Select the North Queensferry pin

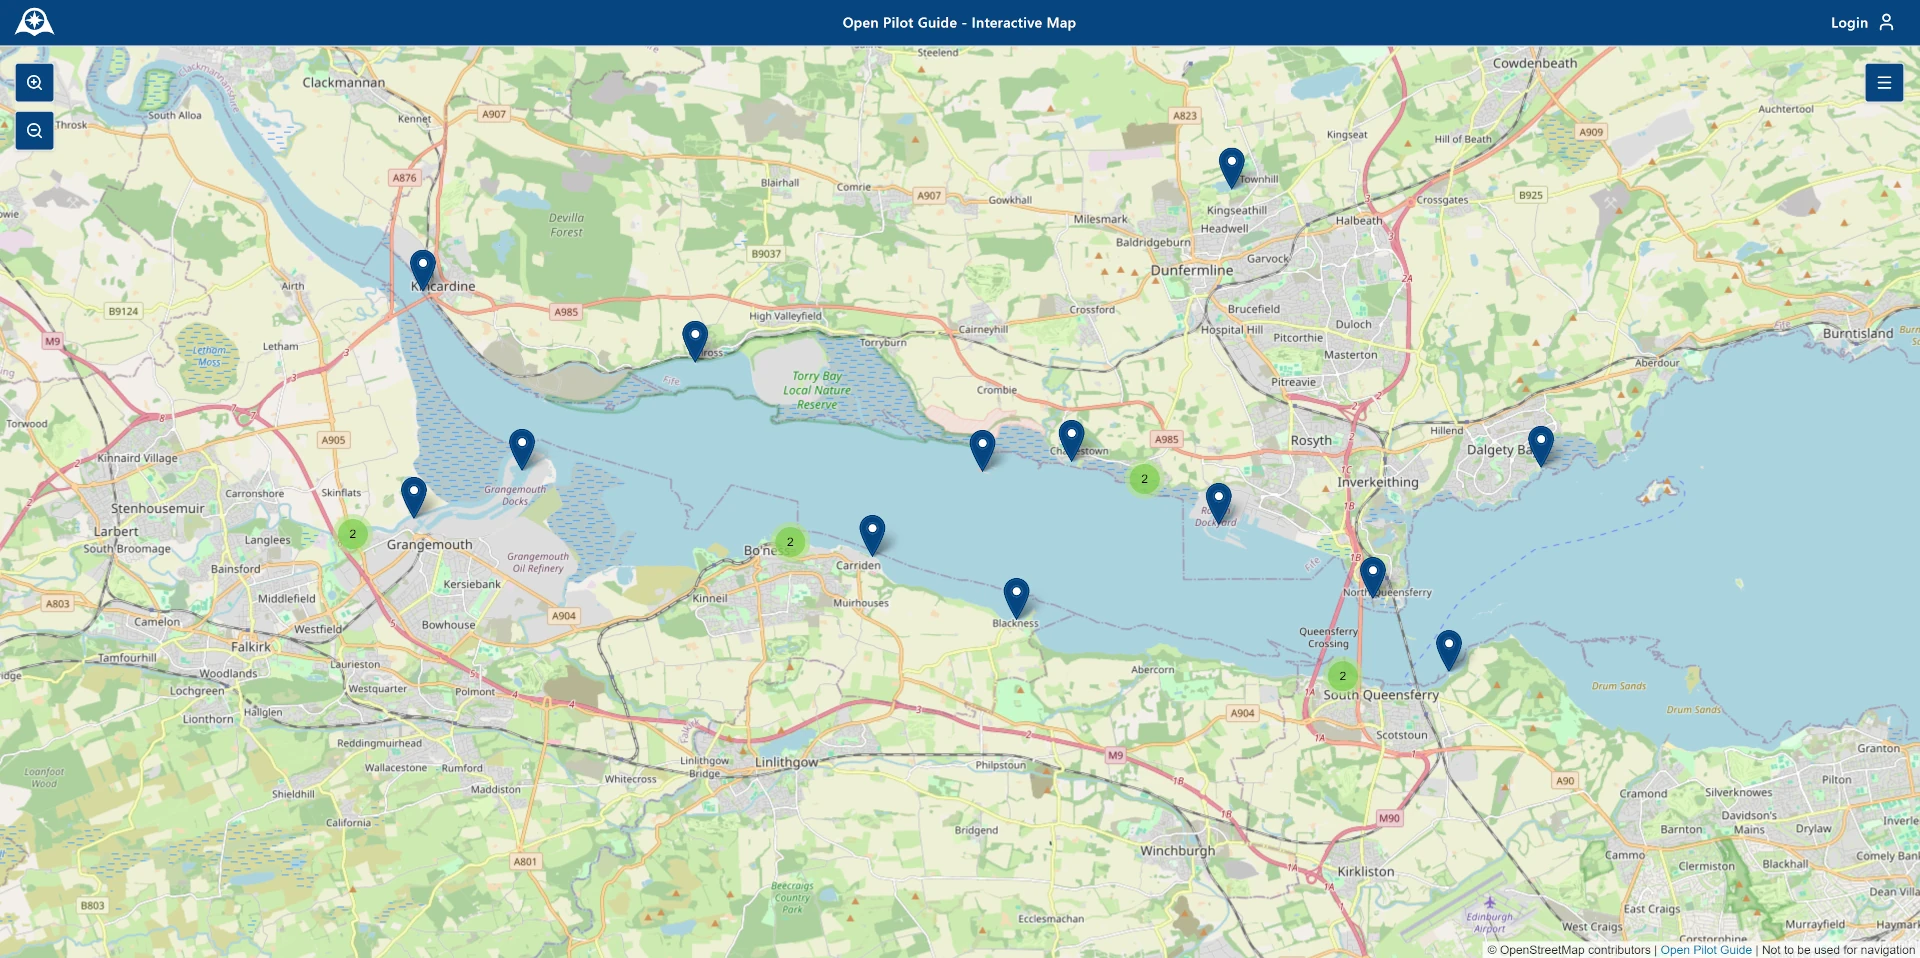tap(1372, 576)
